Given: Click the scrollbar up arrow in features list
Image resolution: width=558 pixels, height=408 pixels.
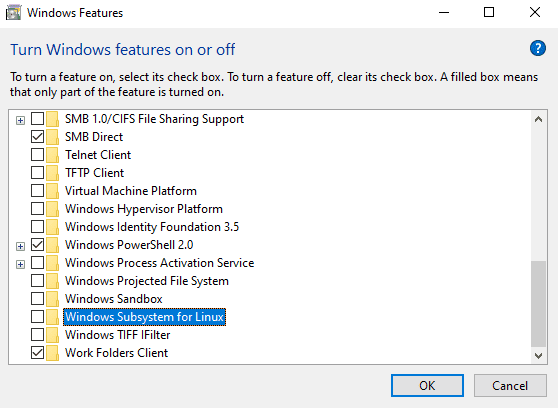Looking at the screenshot, I should click(538, 119).
